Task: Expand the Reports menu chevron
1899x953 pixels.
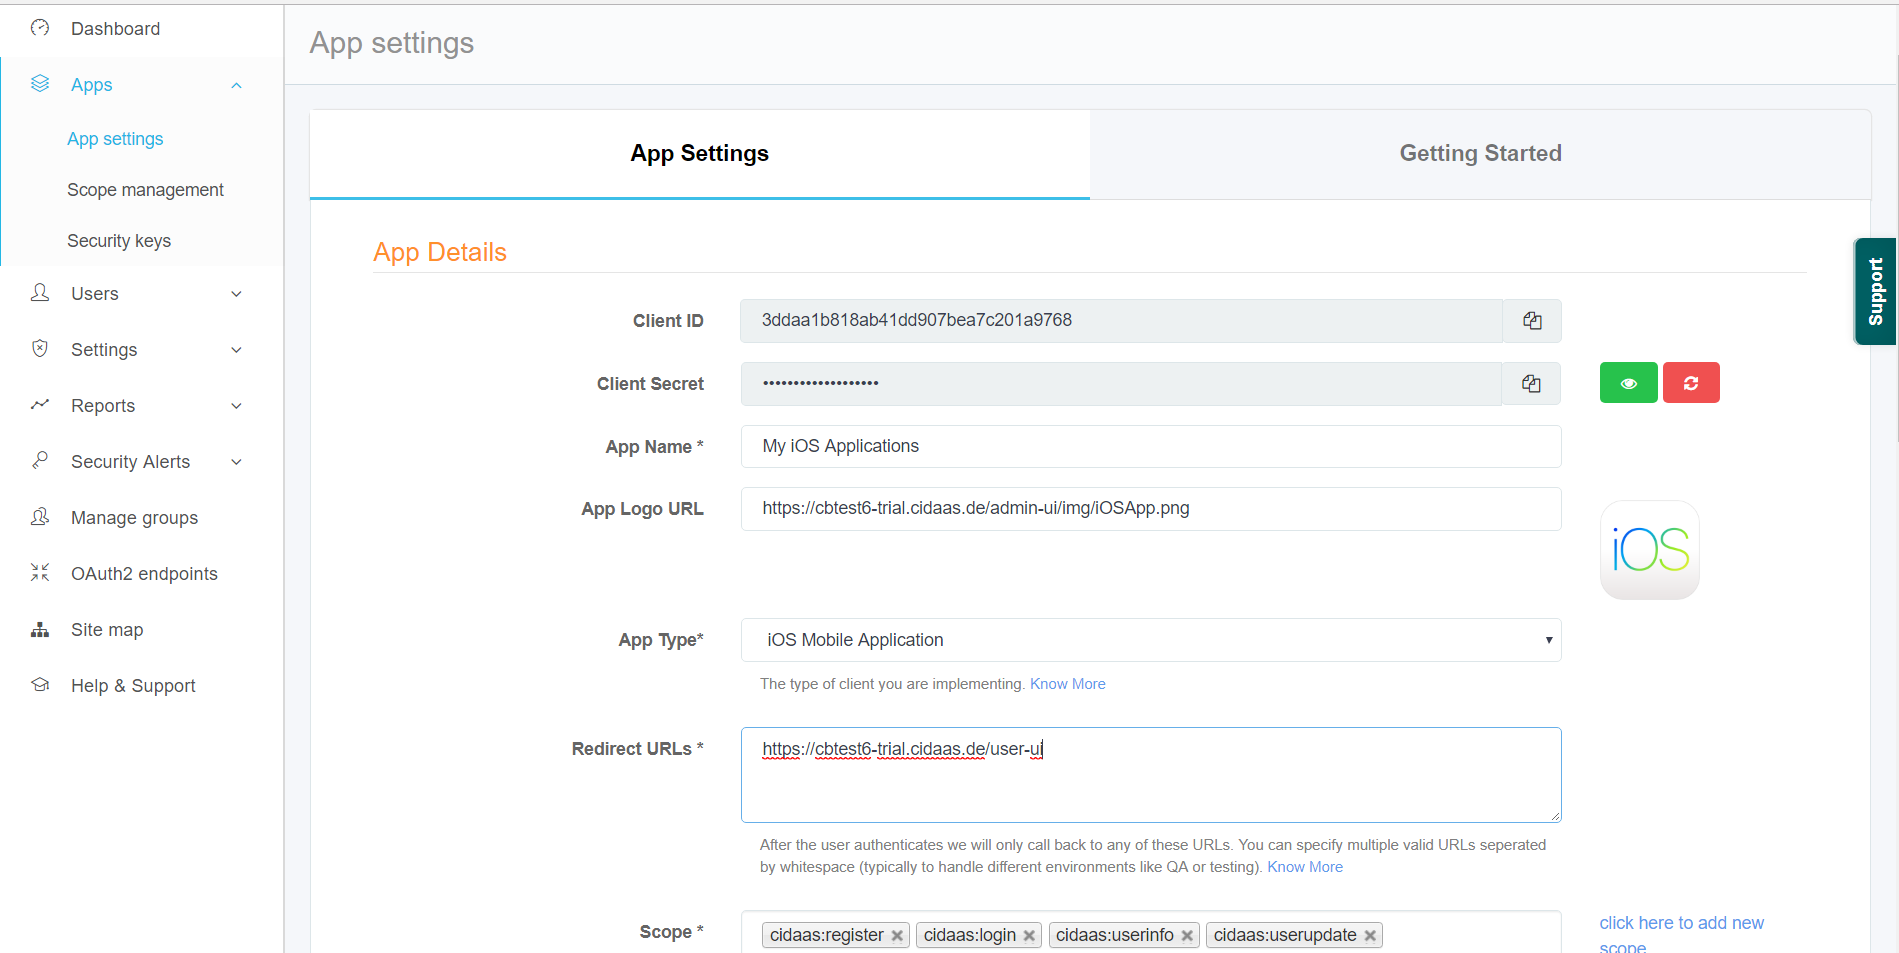Action: pos(237,406)
